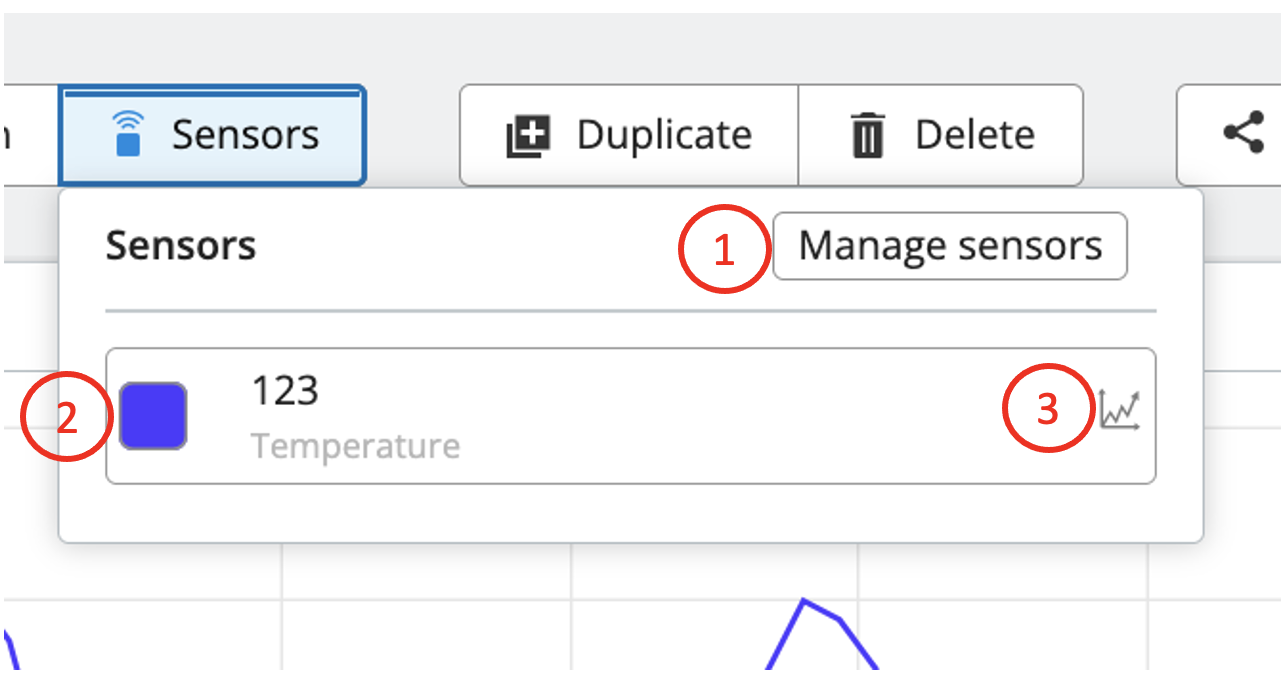
Task: Click the Duplicate button label
Action: click(664, 135)
